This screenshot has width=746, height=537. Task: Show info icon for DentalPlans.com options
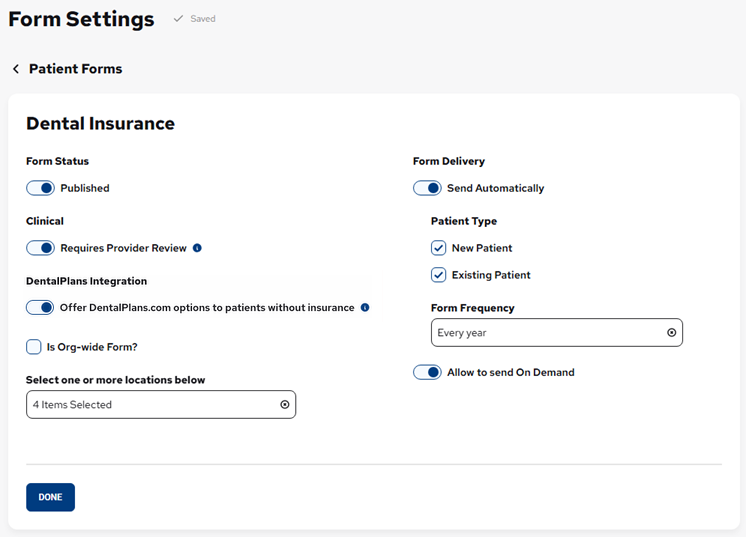(x=365, y=308)
